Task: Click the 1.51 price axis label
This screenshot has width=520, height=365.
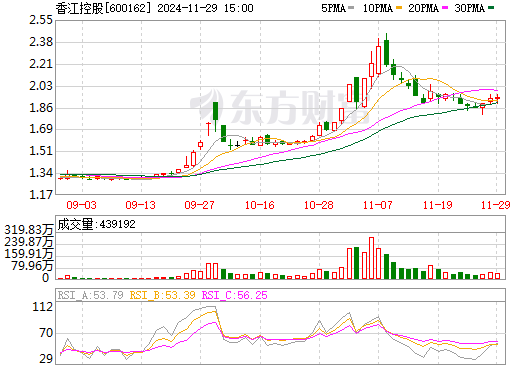Action: coord(41,151)
